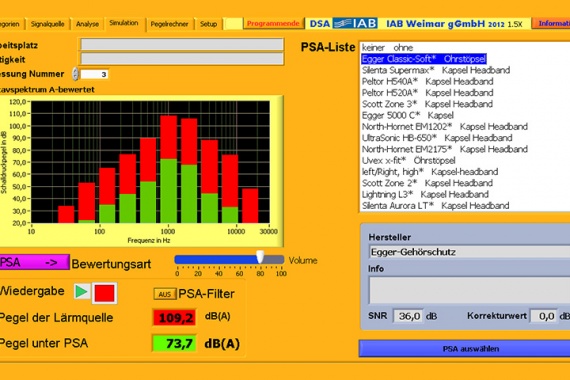Click the tallest 1000 Hz spectrum bar

tap(168, 169)
